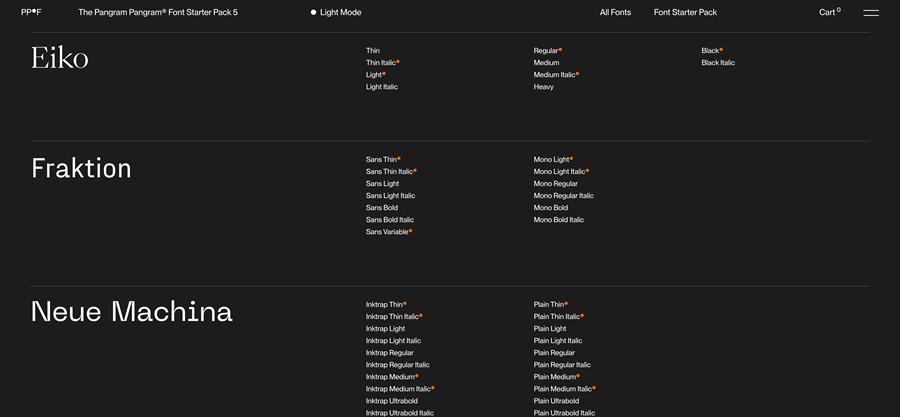Pick Fraktion Sans Light Italic
900x417 pixels.
click(x=390, y=196)
